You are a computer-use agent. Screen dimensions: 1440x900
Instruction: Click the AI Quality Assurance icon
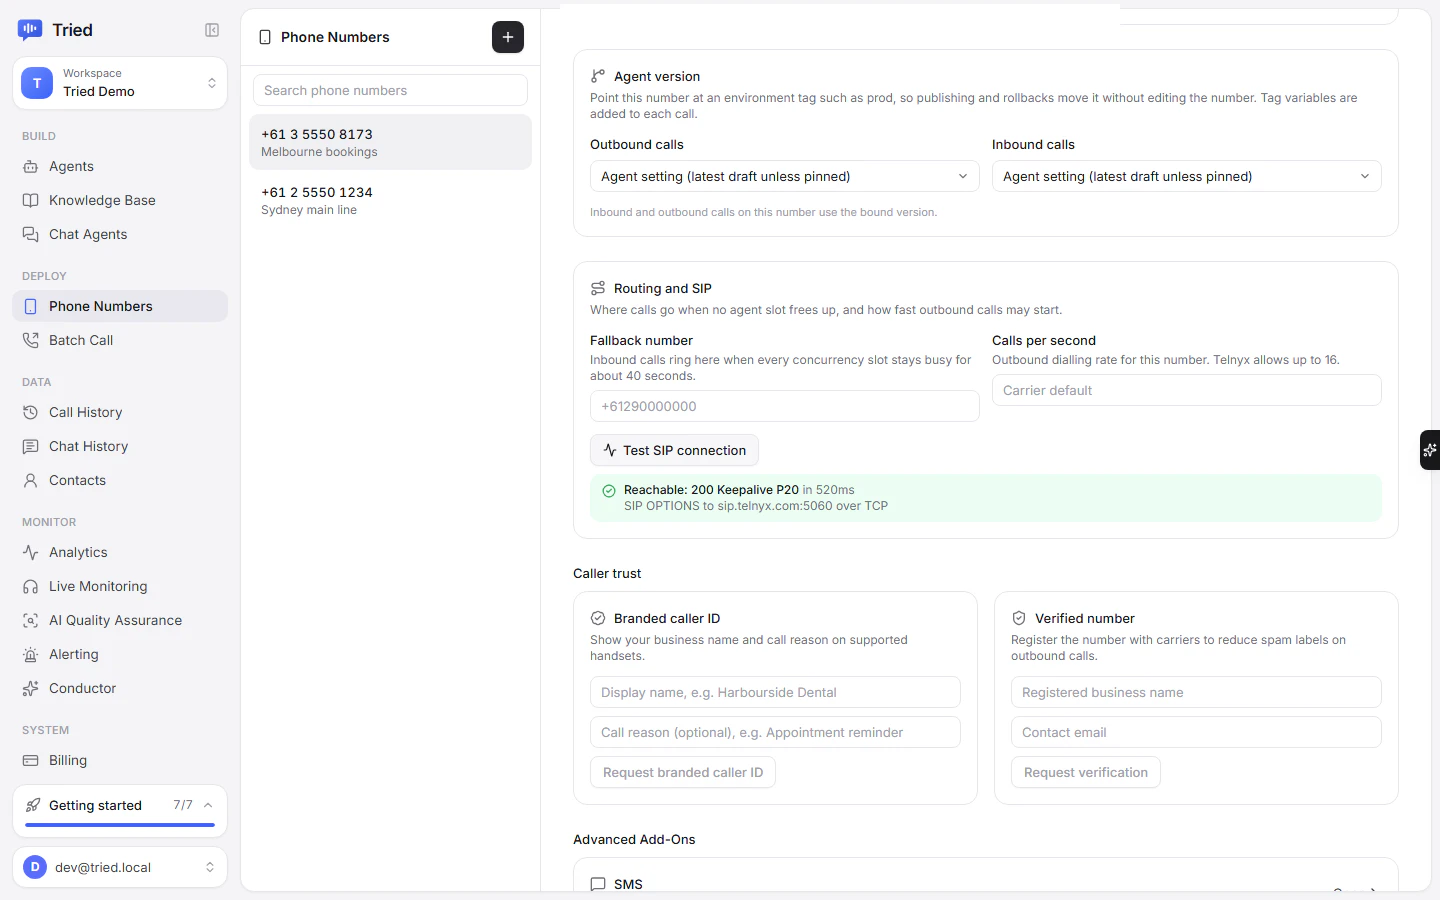[x=31, y=620]
